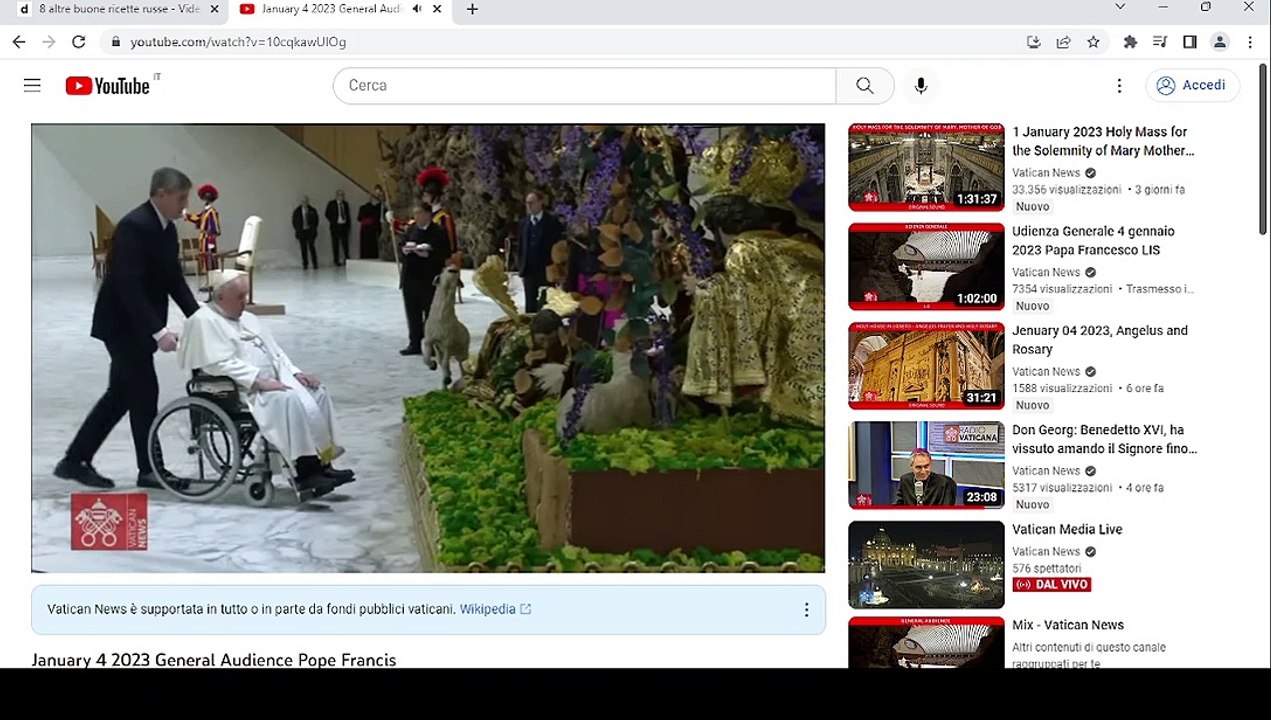Viewport: 1271px width, 720px height.
Task: Open 'Udienza Generale 4 gennaio' thumbnail
Action: 926,267
